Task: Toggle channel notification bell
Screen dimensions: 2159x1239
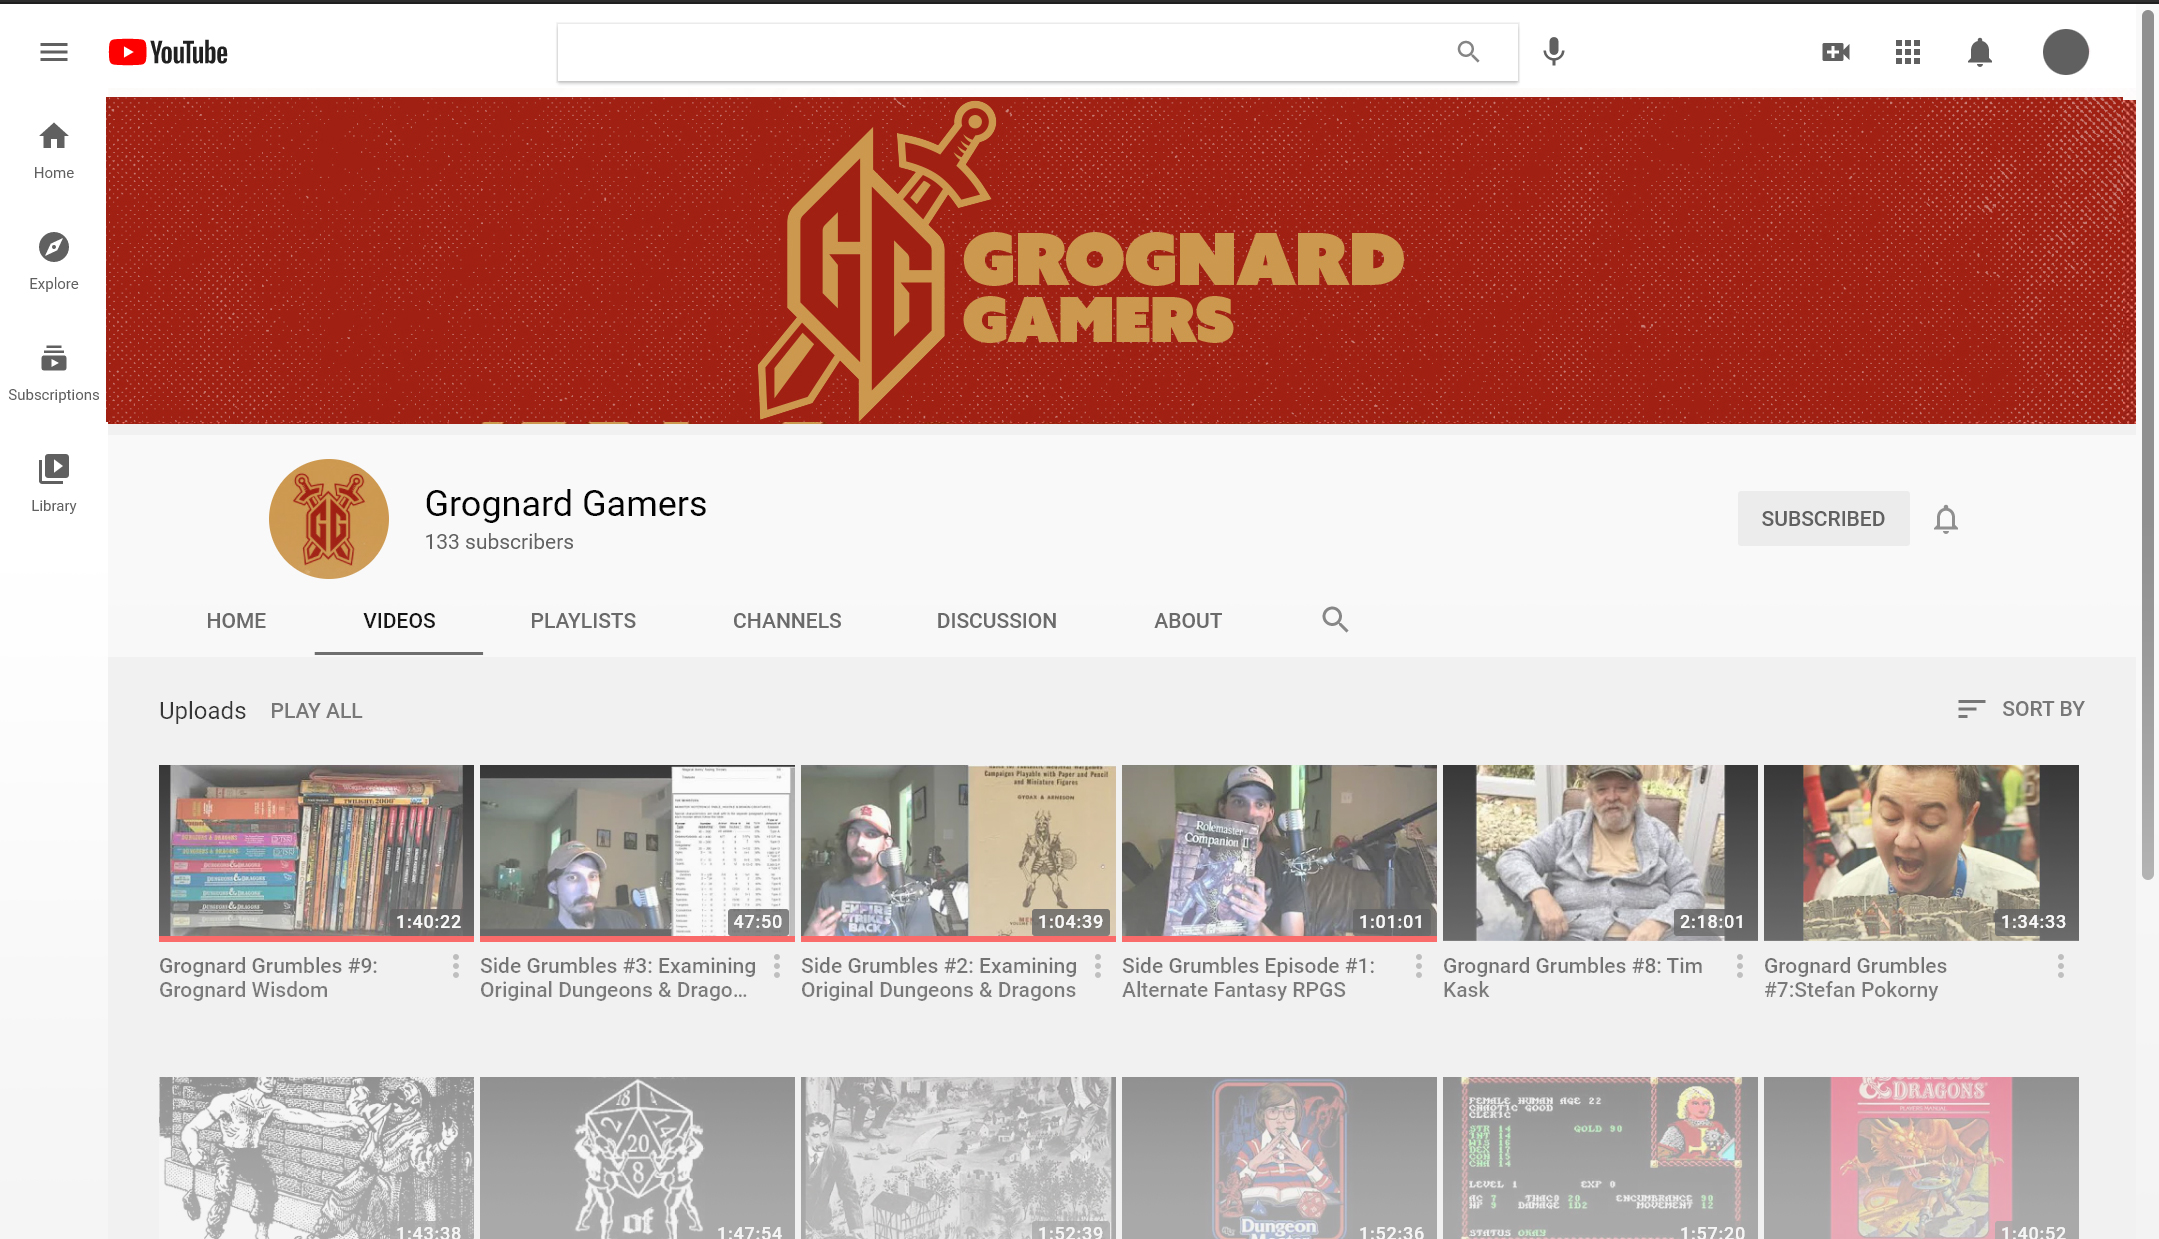Action: coord(1945,519)
